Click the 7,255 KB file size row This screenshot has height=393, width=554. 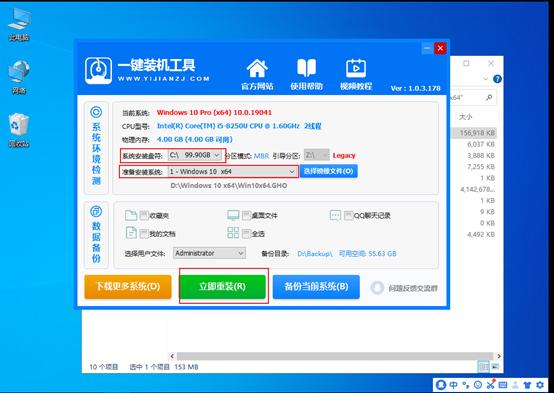[481, 166]
